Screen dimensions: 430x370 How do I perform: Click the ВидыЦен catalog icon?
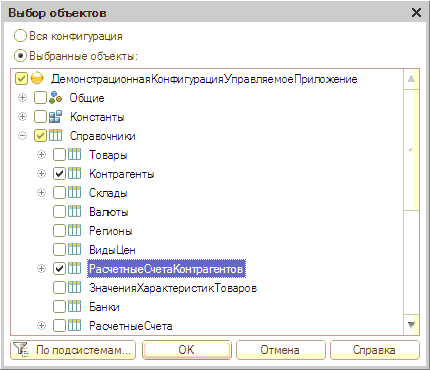pyautogui.click(x=74, y=250)
